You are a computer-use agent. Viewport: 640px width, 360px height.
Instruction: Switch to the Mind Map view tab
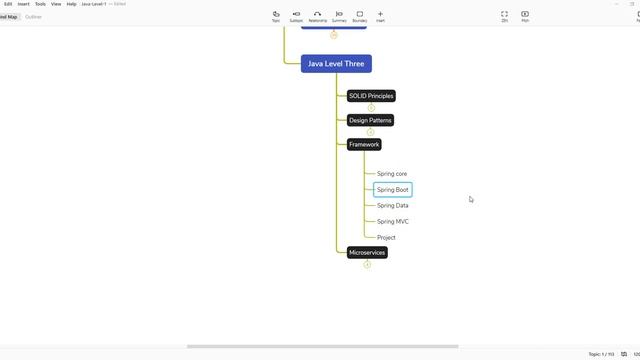pyautogui.click(x=9, y=17)
